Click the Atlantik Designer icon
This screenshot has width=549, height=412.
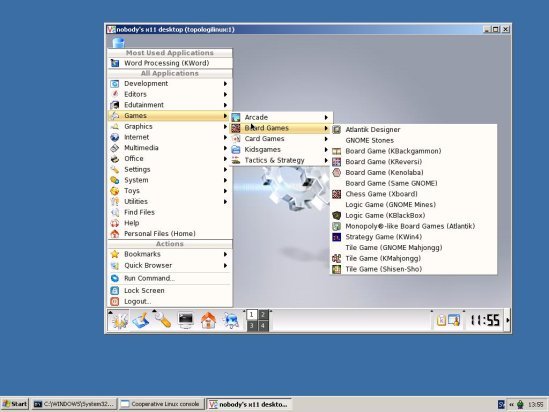[x=336, y=130]
